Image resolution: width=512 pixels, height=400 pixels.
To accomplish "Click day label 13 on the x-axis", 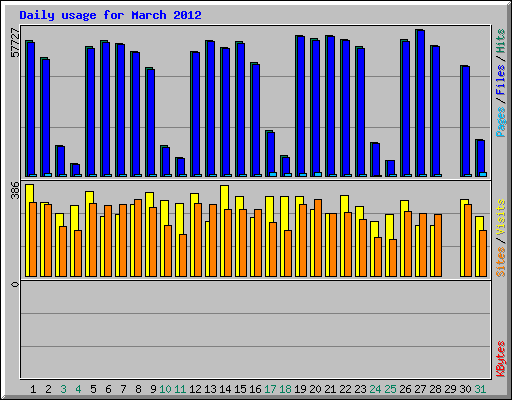I will click(210, 389).
